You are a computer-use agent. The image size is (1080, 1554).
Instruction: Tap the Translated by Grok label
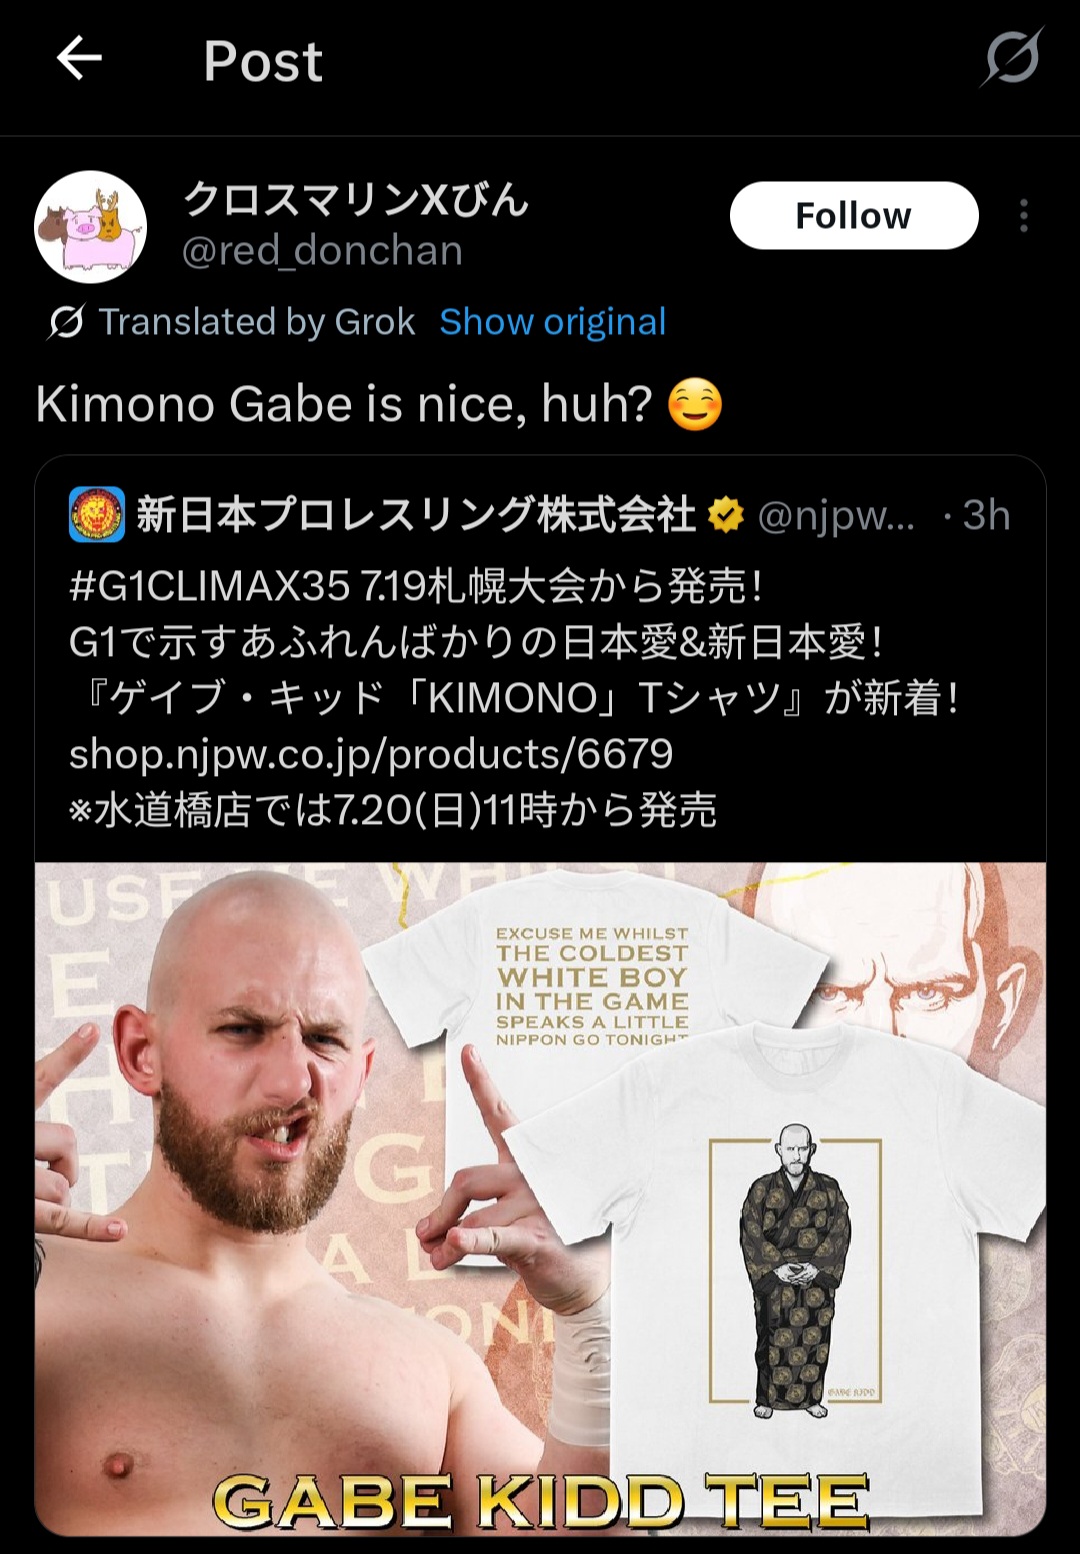click(x=256, y=322)
